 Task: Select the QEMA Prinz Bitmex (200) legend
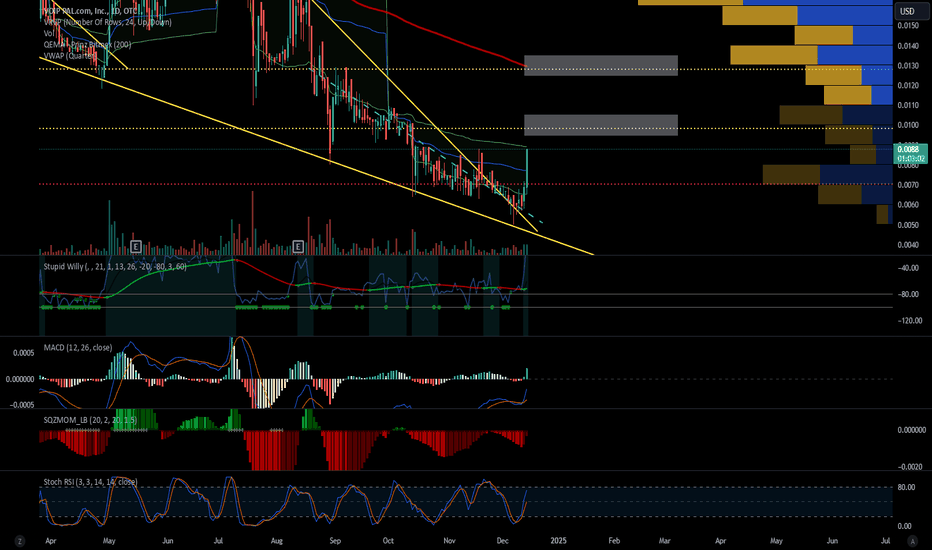pos(87,45)
